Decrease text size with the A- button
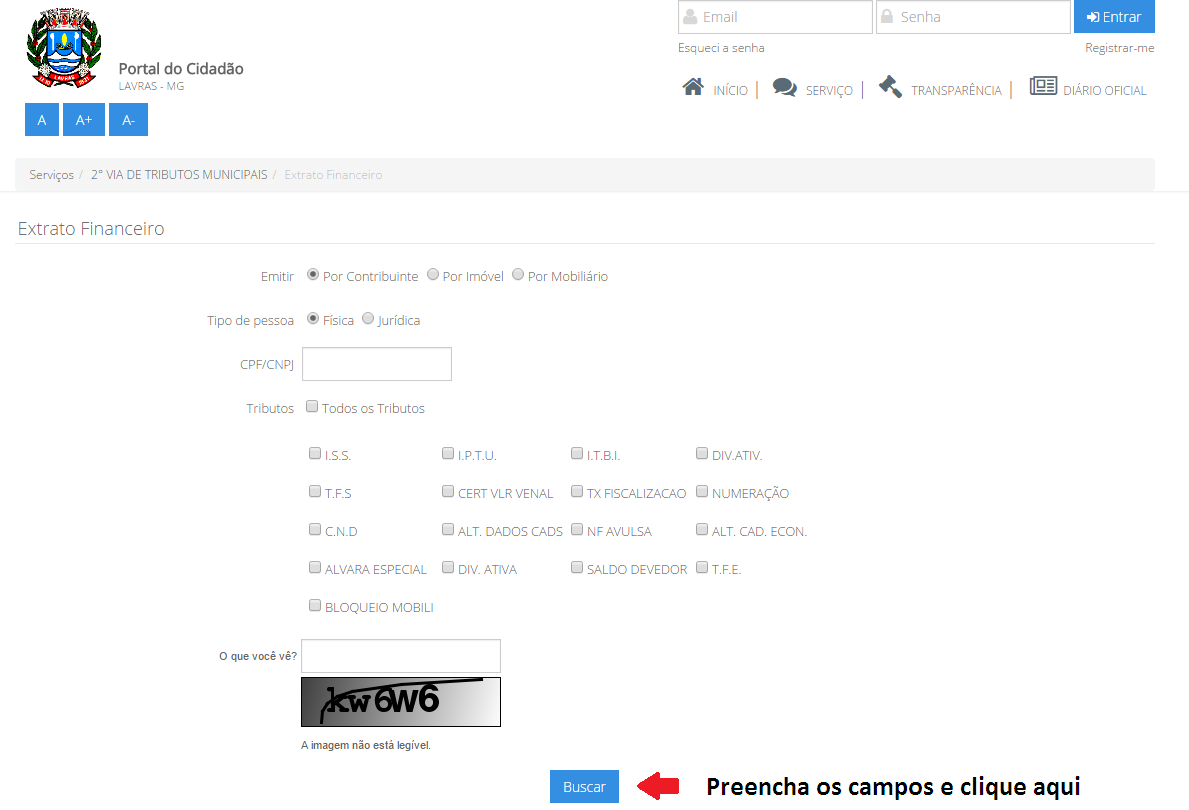 pyautogui.click(x=128, y=119)
